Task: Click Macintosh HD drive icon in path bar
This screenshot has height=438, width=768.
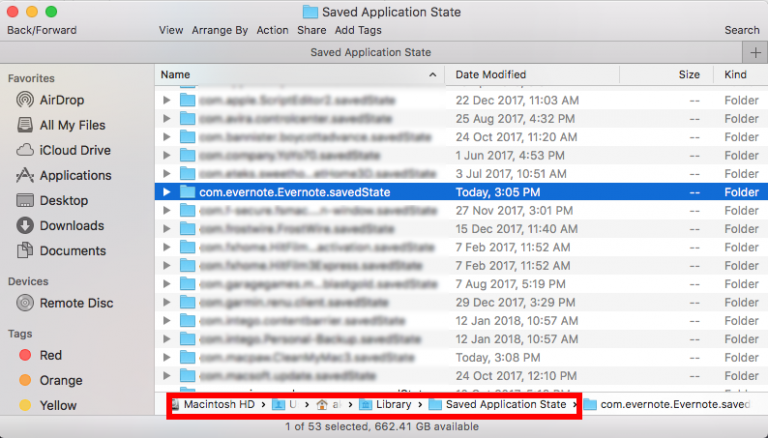Action: click(175, 405)
